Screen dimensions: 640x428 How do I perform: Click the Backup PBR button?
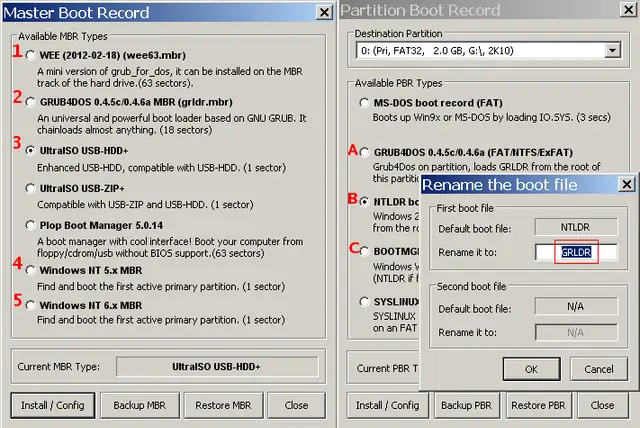coord(467,406)
